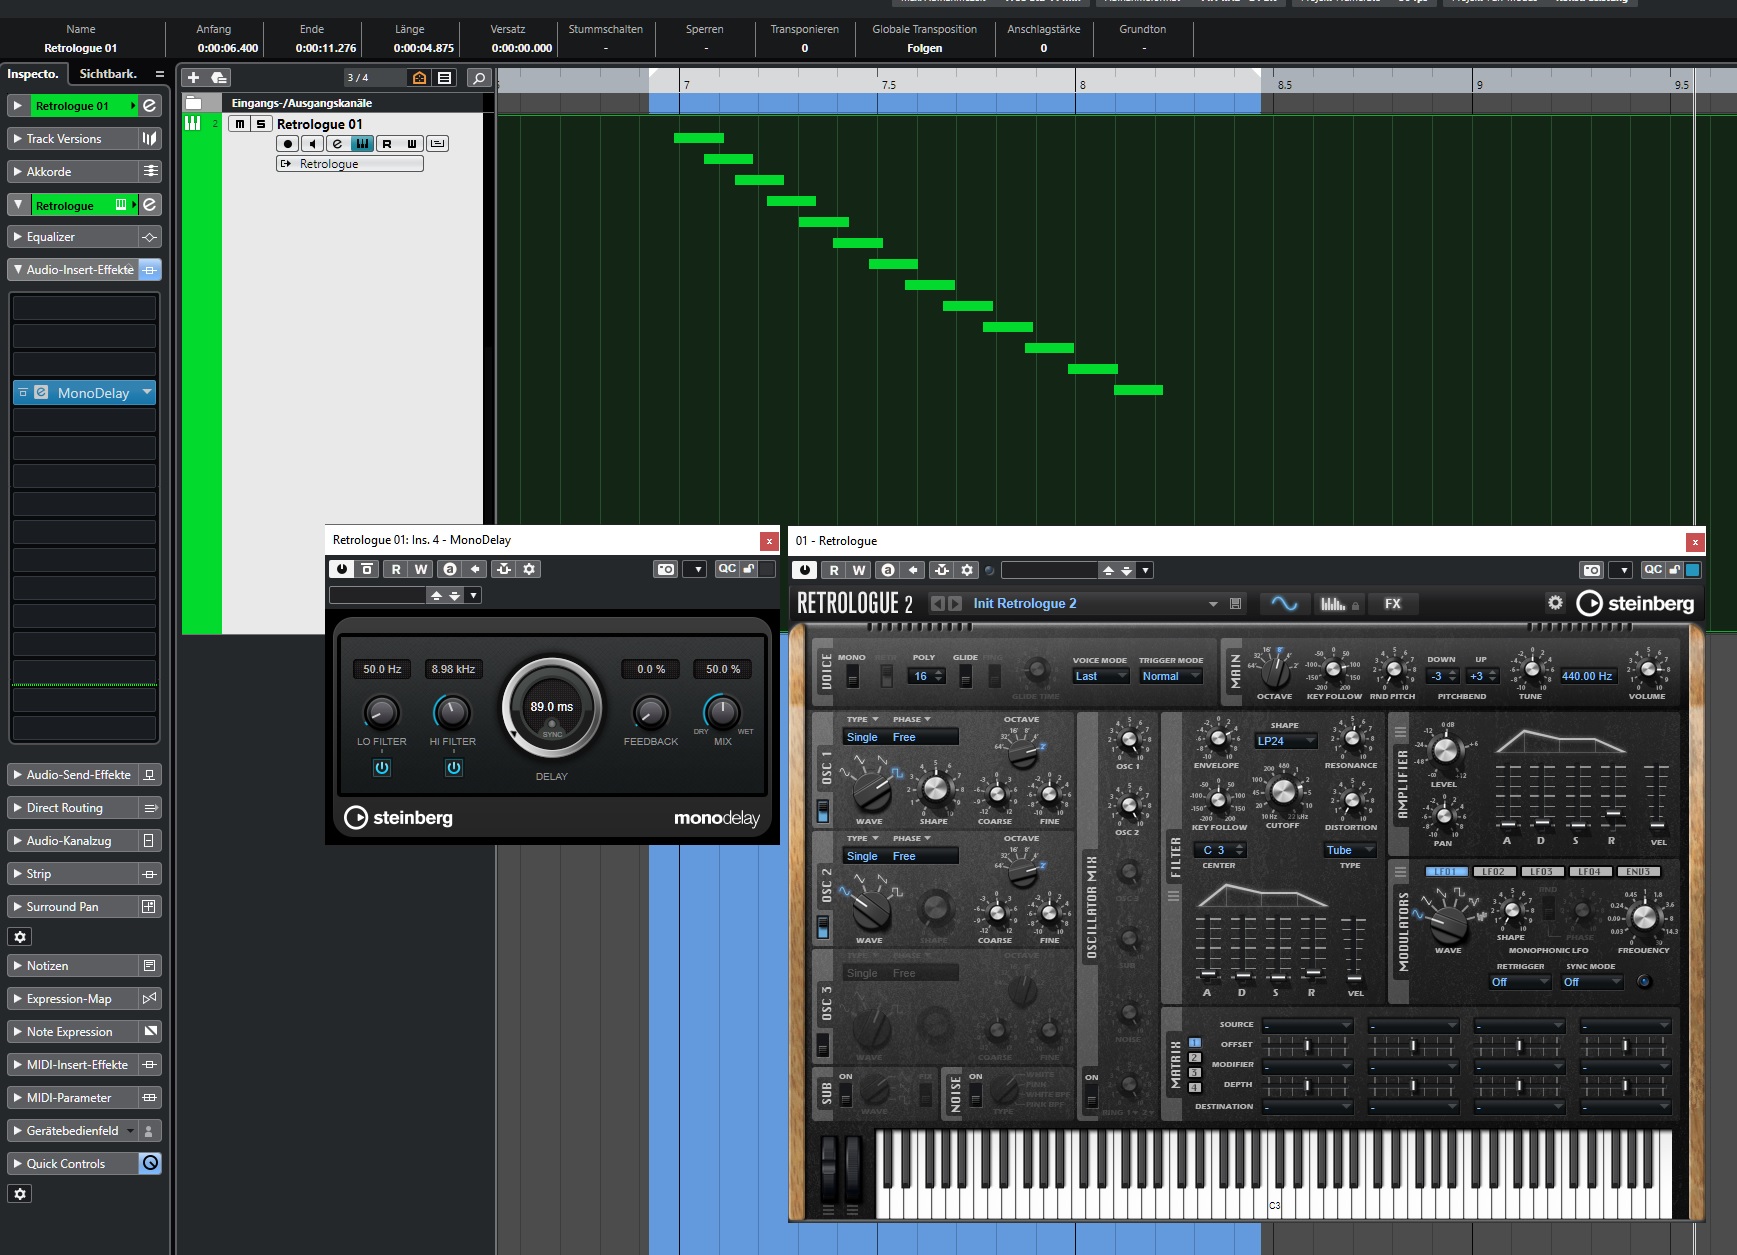This screenshot has width=1737, height=1255.
Task: Click the monitor speaker icon on track
Action: (312, 144)
